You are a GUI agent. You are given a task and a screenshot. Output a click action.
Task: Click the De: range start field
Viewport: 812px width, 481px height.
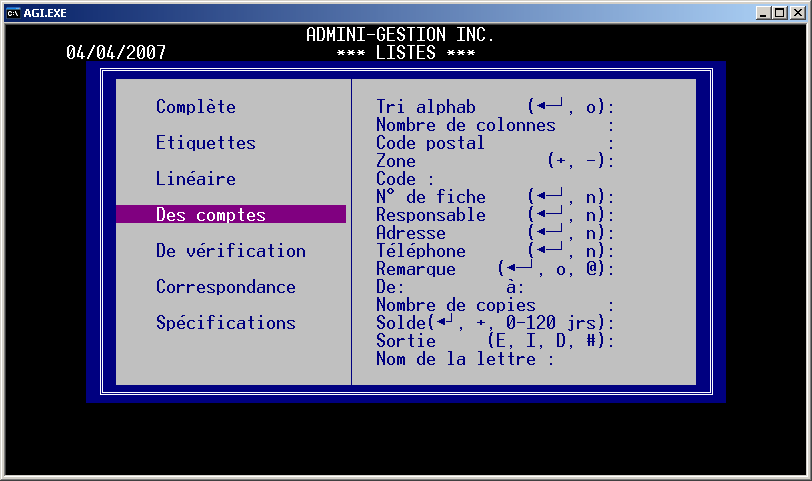pos(390,287)
